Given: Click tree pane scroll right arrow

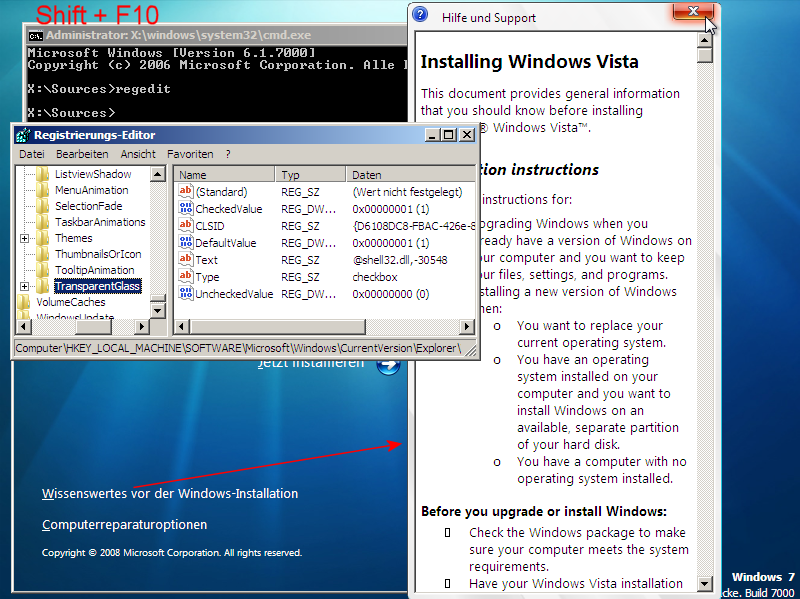Looking at the screenshot, I should pos(142,326).
